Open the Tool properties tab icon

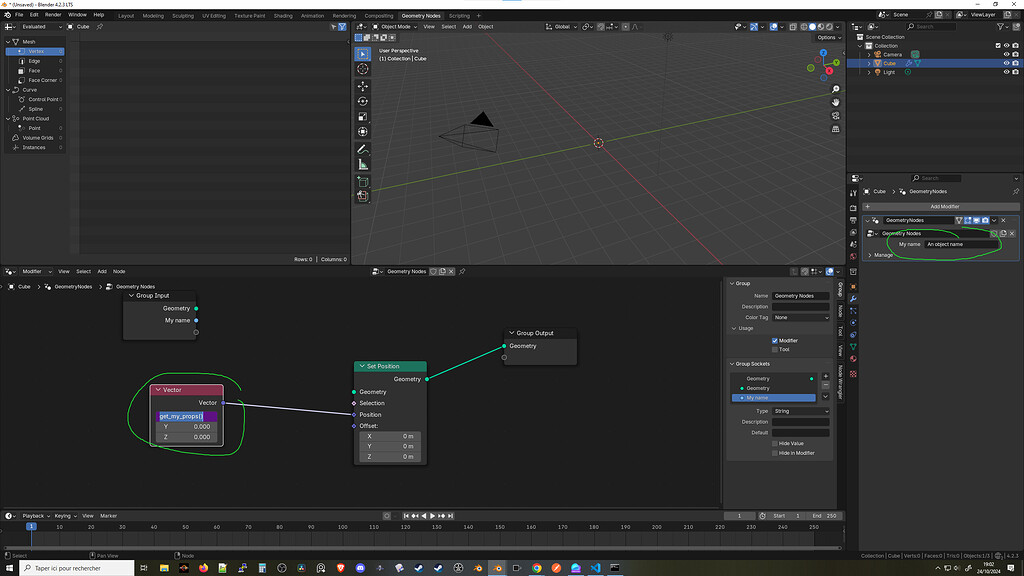853,193
